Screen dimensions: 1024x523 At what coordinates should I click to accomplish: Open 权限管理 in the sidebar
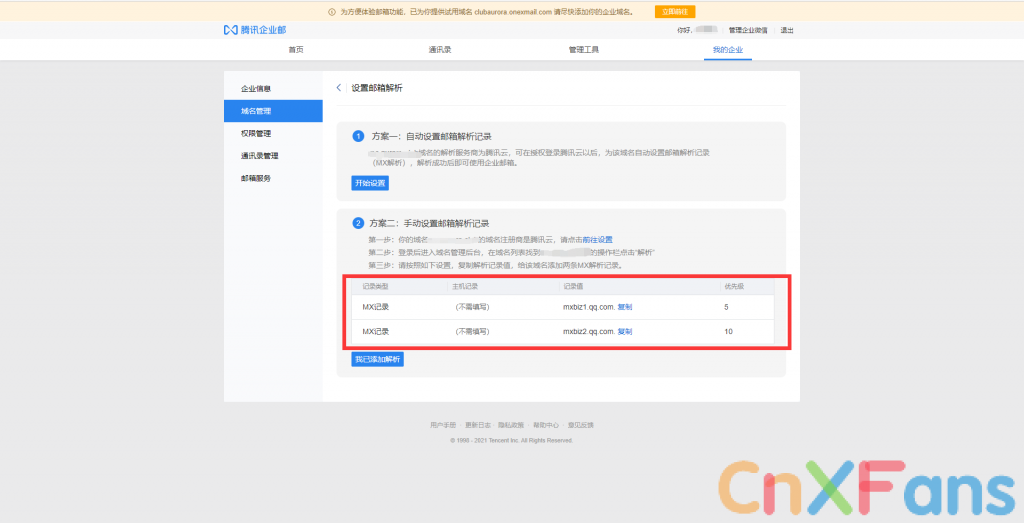click(x=256, y=133)
